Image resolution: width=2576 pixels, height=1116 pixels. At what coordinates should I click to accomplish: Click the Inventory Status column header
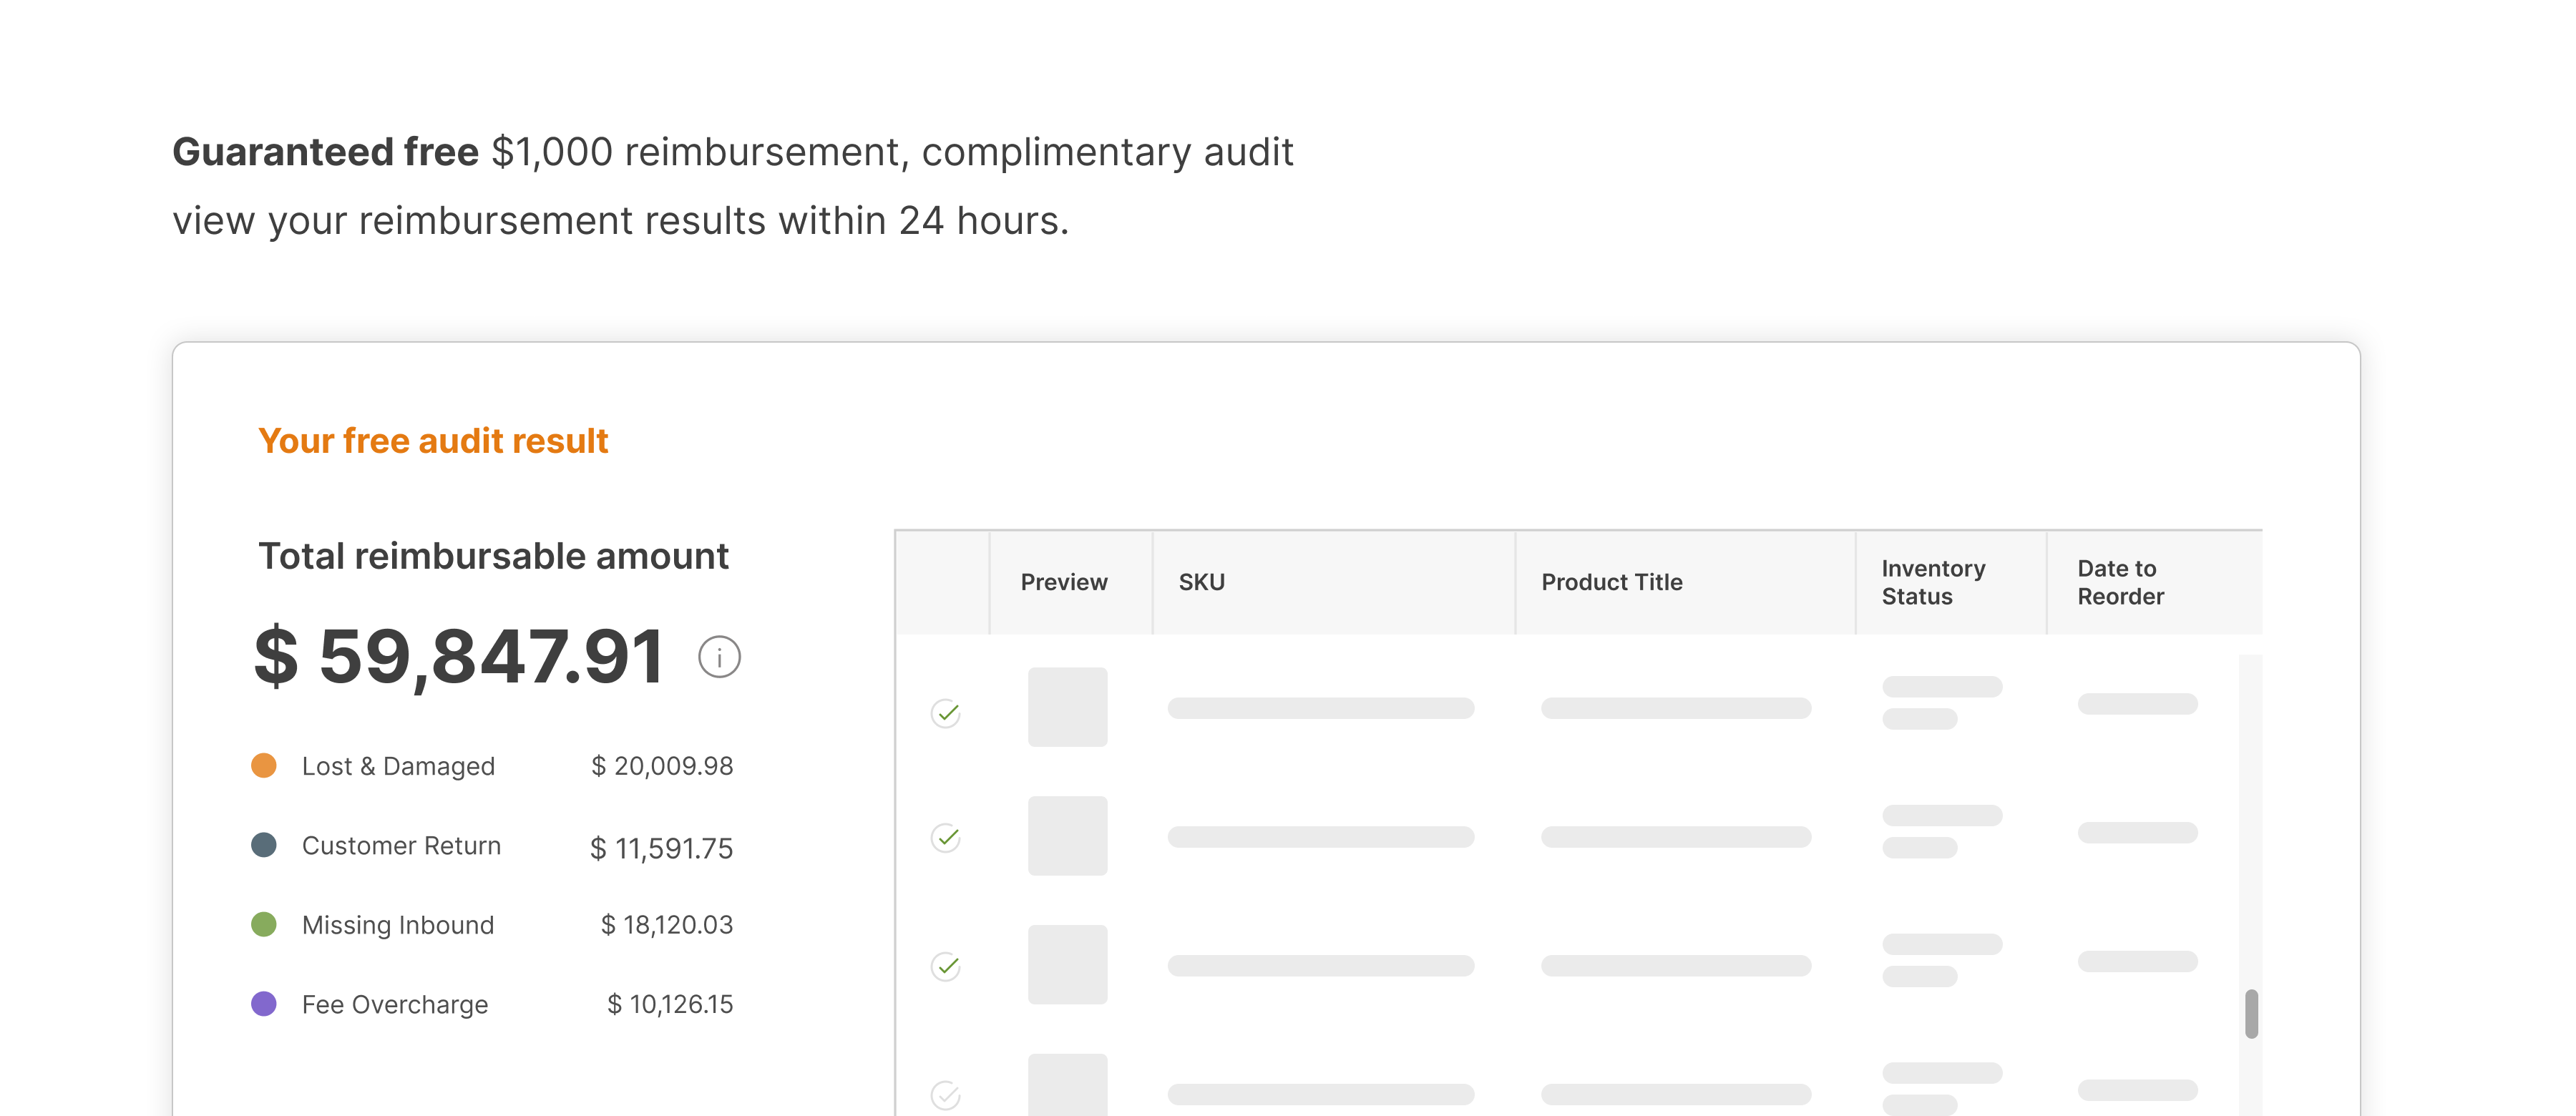pos(1933,582)
